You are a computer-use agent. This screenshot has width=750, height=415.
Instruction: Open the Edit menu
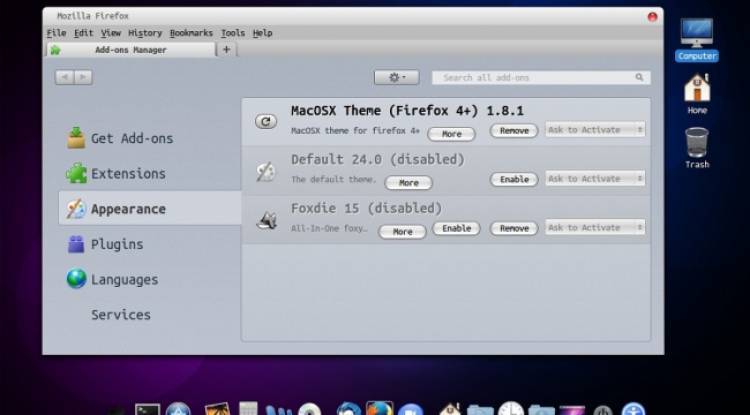[84, 33]
